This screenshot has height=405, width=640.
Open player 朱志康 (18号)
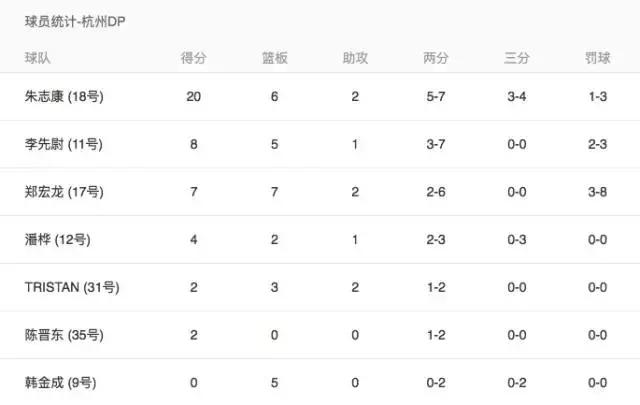point(66,98)
